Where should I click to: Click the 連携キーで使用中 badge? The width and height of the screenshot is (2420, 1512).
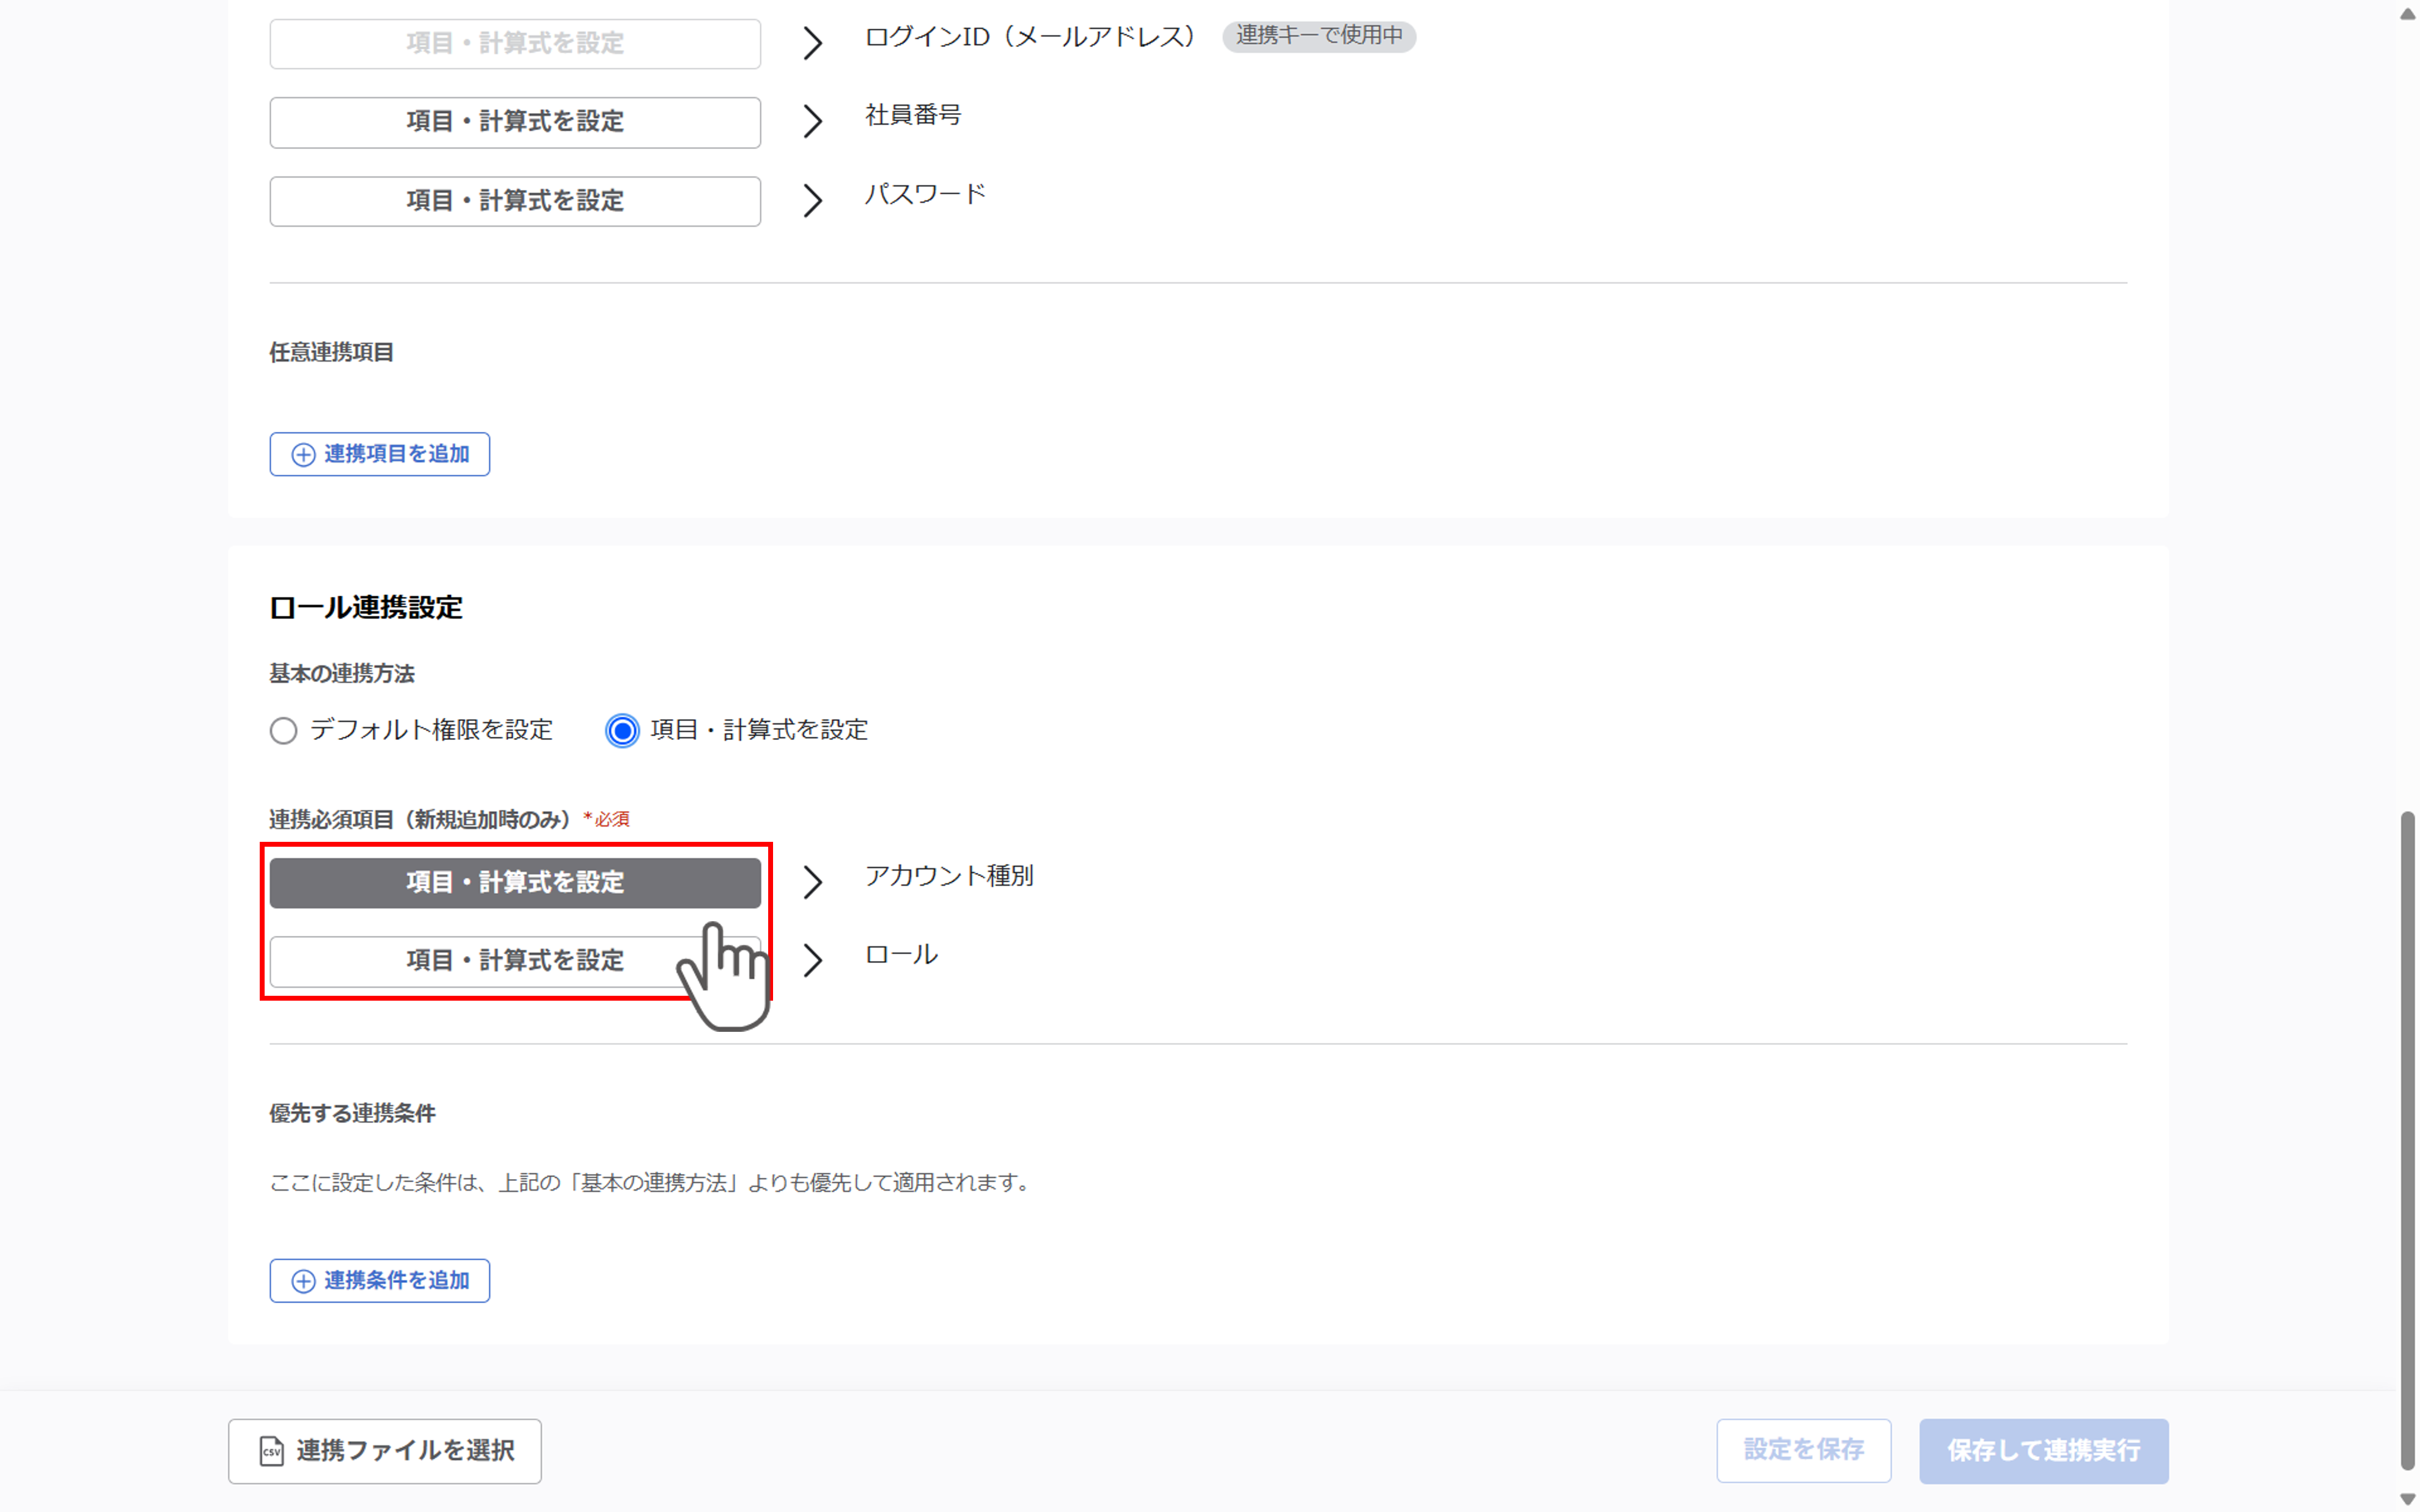[x=1319, y=36]
